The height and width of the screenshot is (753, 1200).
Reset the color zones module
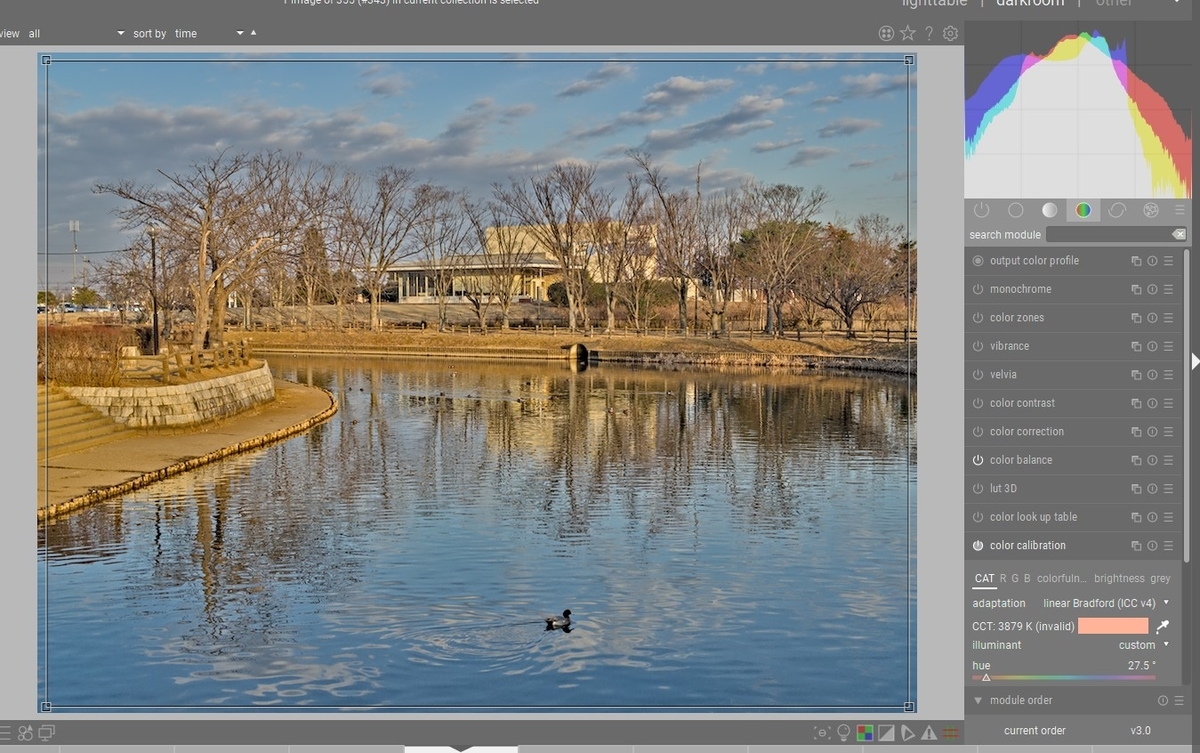pyautogui.click(x=1152, y=318)
